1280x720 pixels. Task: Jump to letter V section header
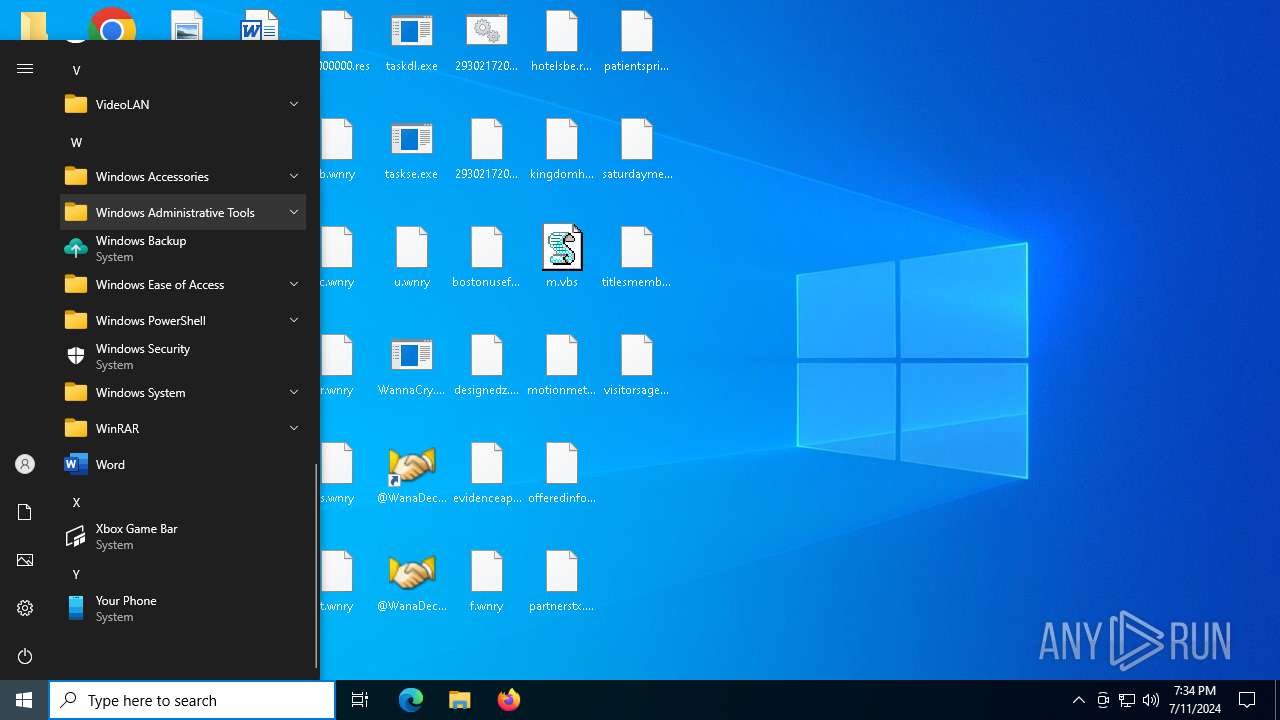(76, 70)
